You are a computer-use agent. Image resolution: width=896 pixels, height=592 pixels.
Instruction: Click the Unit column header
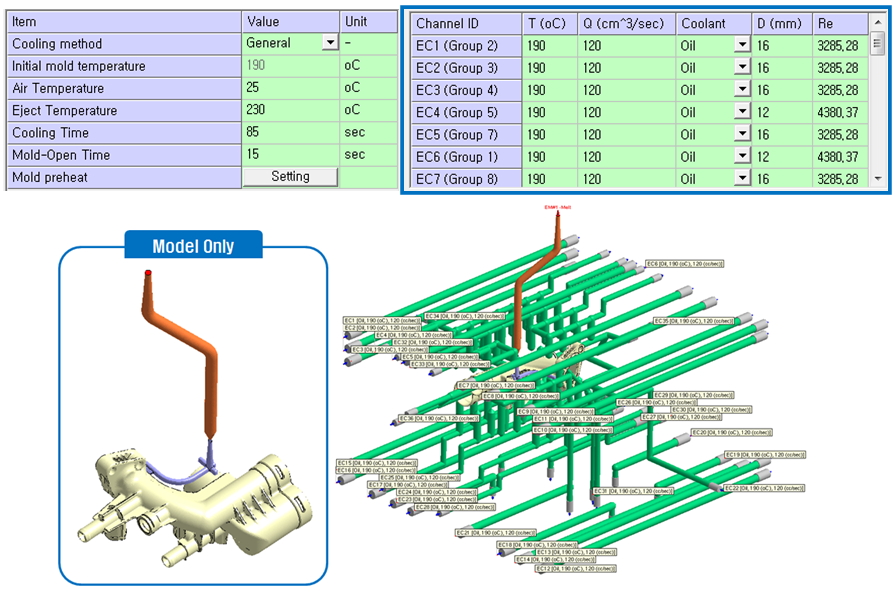369,22
